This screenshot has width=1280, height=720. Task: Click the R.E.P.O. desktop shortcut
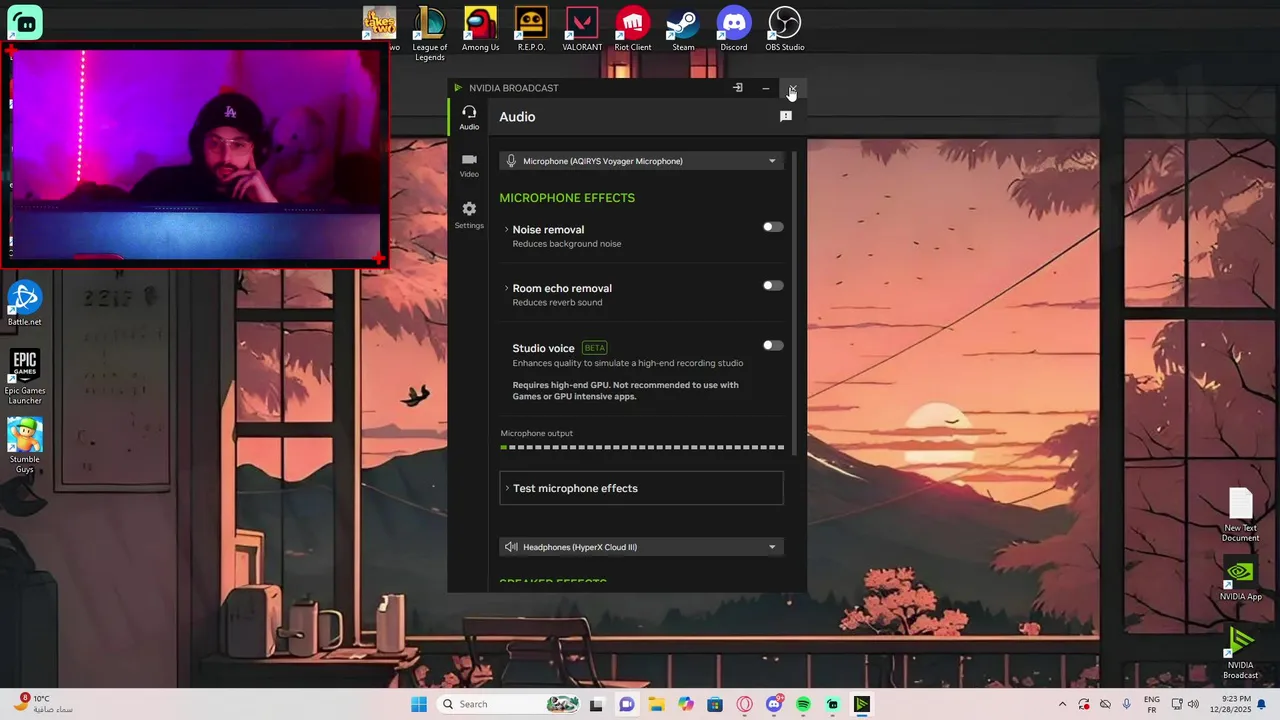coord(531,29)
